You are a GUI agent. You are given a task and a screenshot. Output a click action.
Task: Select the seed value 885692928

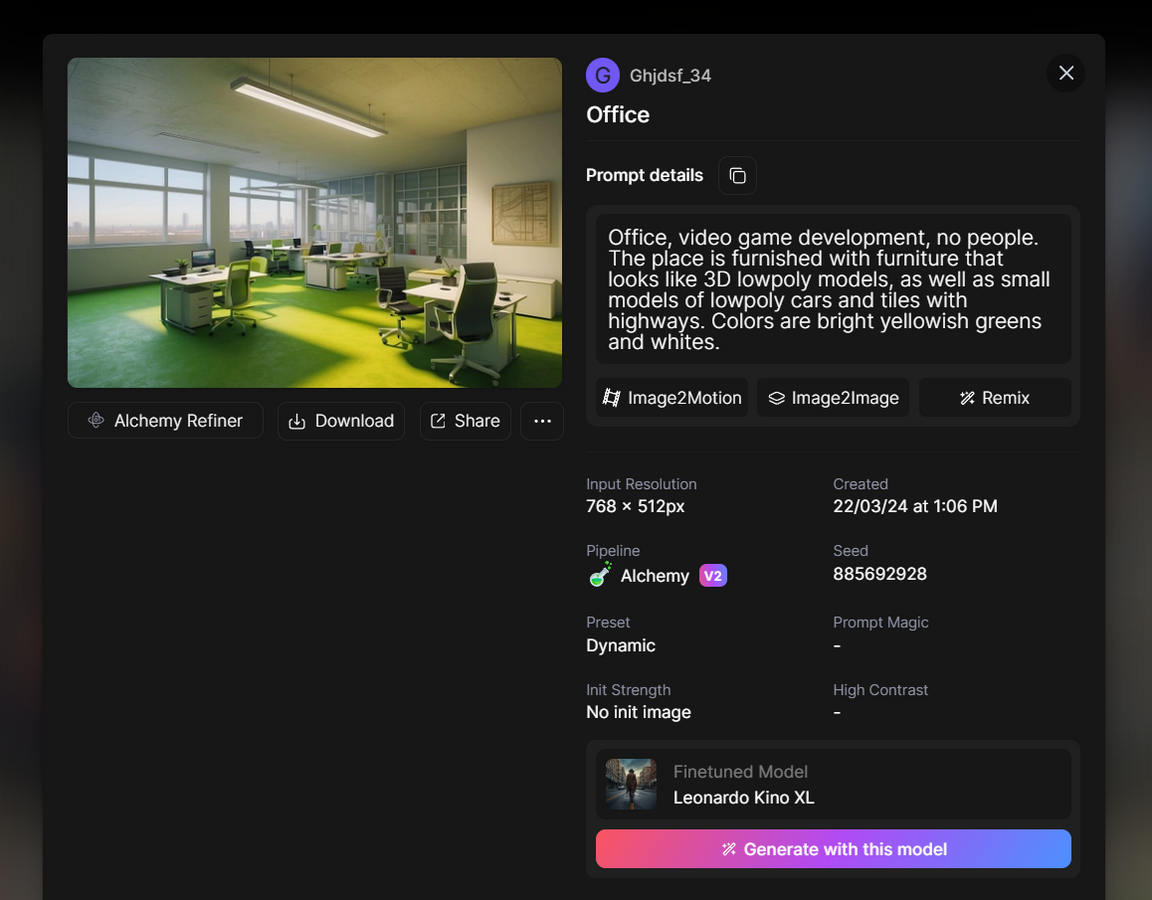(x=879, y=574)
